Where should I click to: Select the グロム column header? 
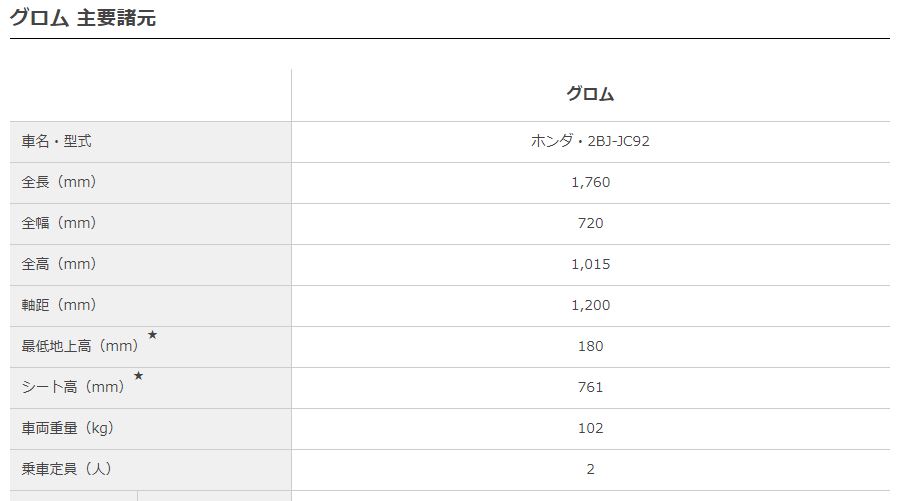590,95
